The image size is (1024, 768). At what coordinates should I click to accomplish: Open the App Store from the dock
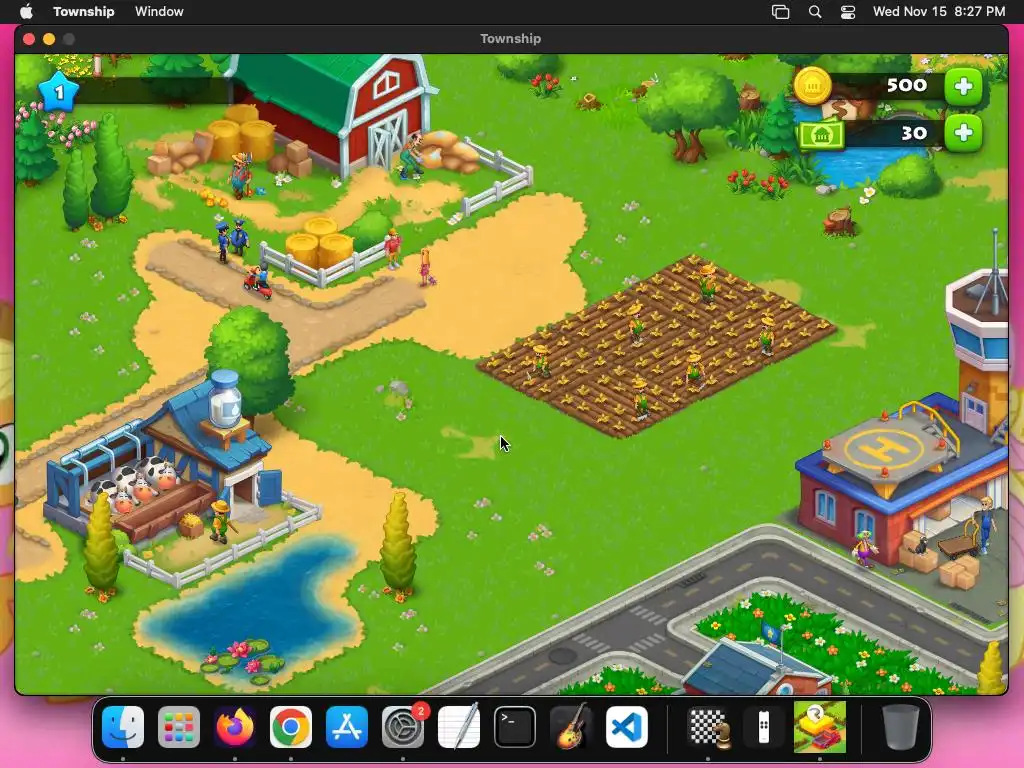[x=347, y=726]
